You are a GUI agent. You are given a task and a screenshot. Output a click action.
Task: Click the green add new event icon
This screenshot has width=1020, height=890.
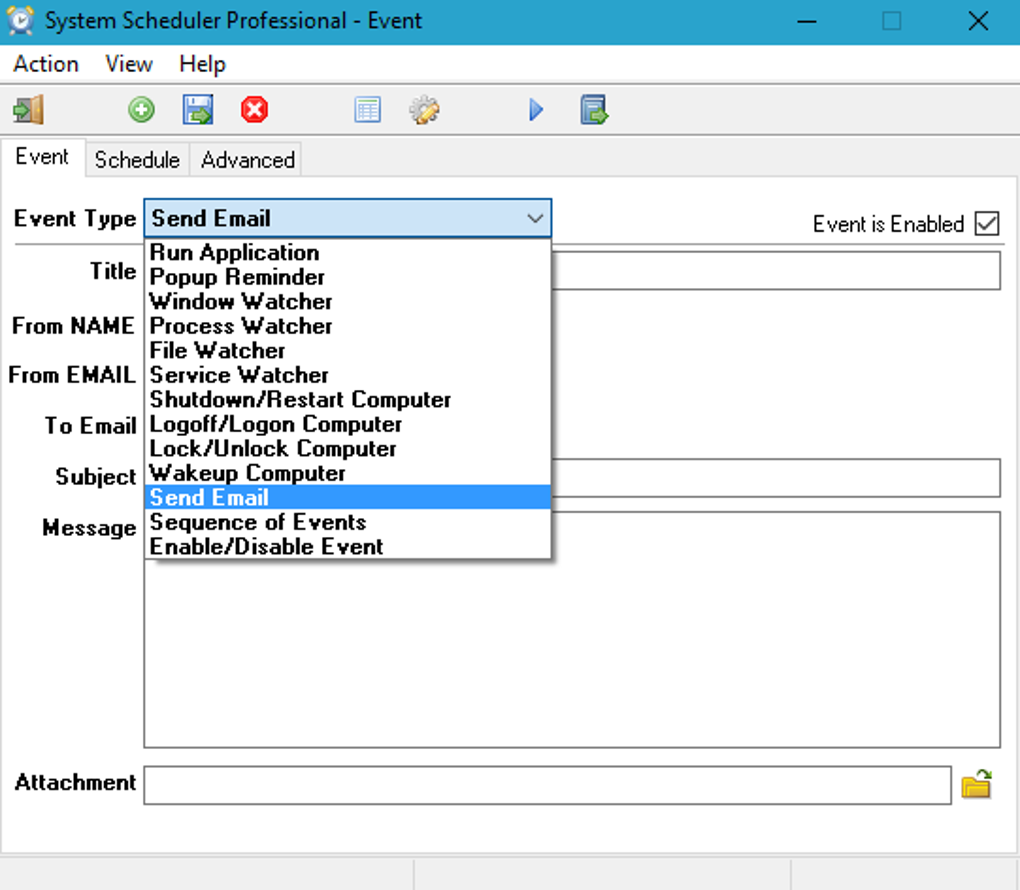pyautogui.click(x=141, y=109)
